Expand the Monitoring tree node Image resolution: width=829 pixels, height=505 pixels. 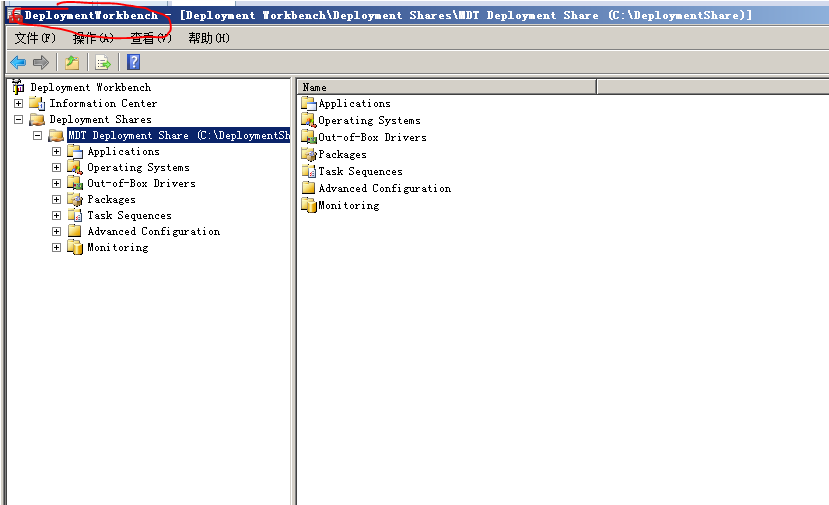[x=57, y=247]
